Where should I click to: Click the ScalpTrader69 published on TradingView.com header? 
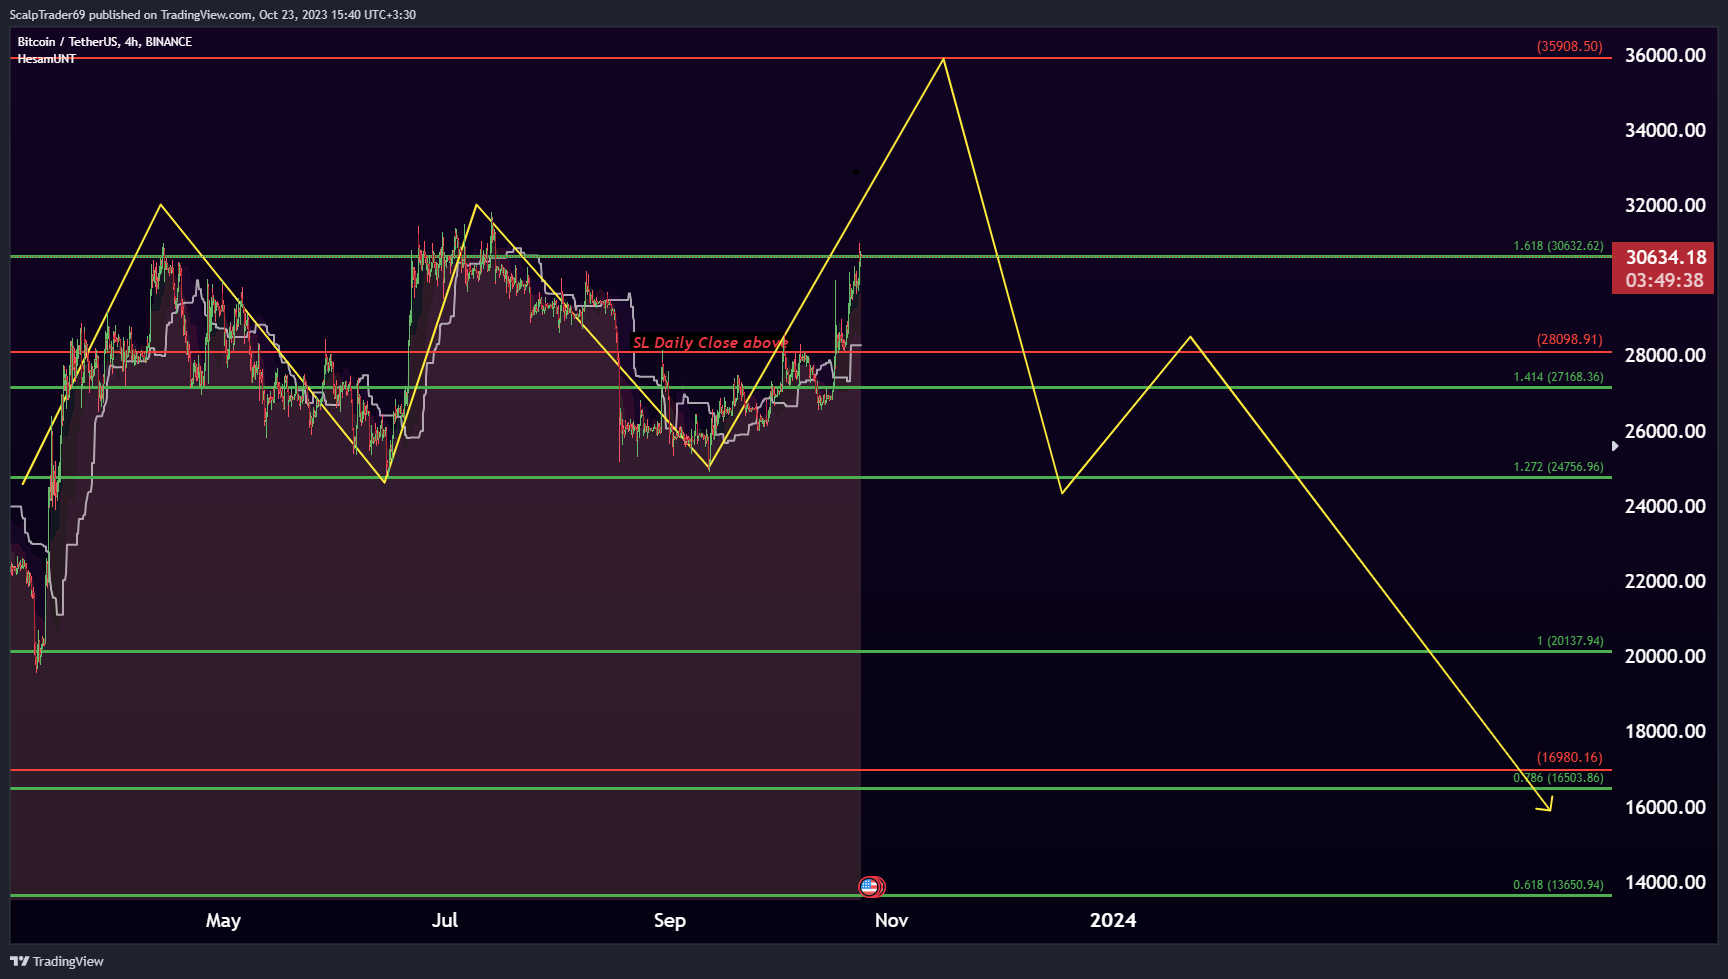pos(213,15)
